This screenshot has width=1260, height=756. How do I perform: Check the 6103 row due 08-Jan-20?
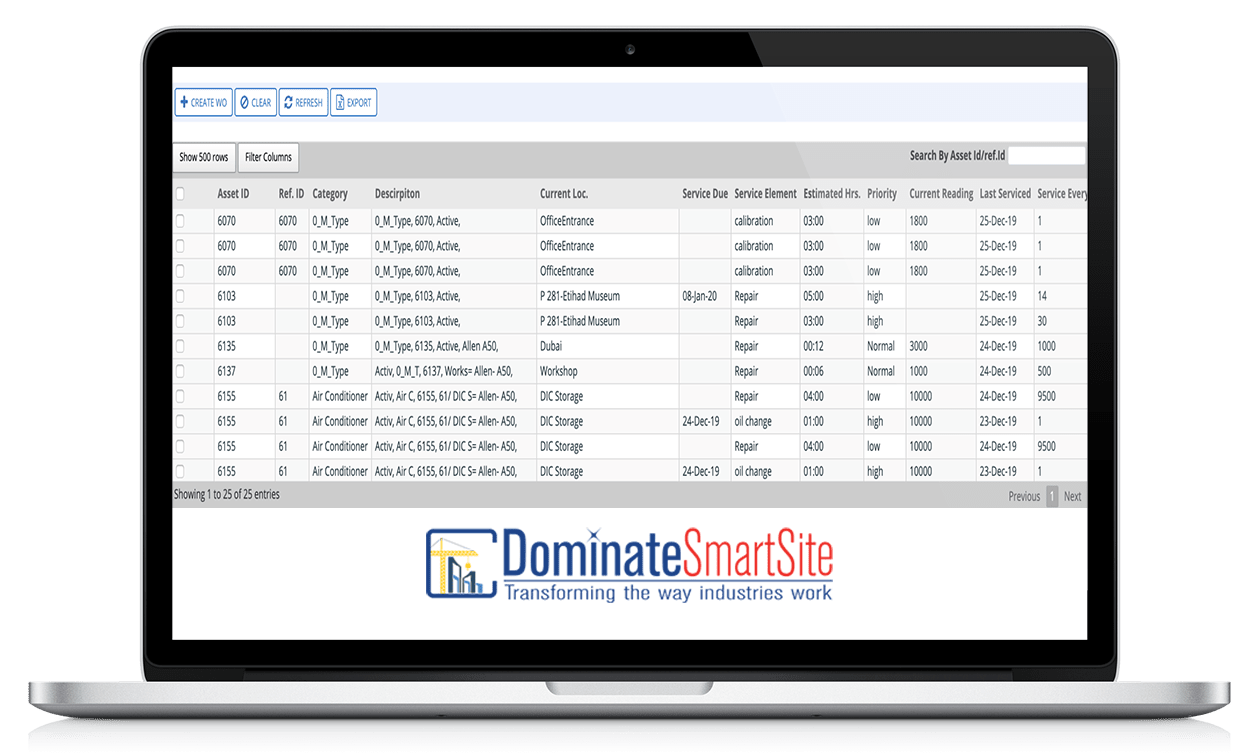coord(179,296)
